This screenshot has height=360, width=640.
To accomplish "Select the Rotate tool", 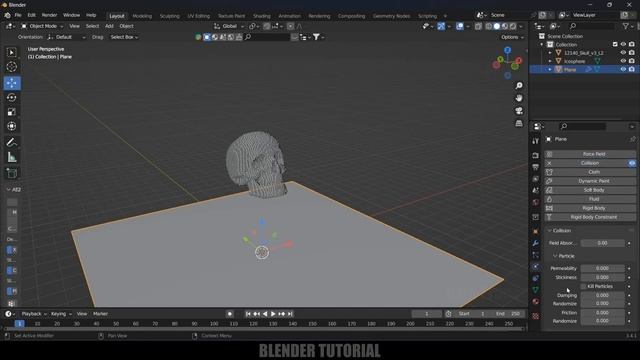I will point(12,98).
